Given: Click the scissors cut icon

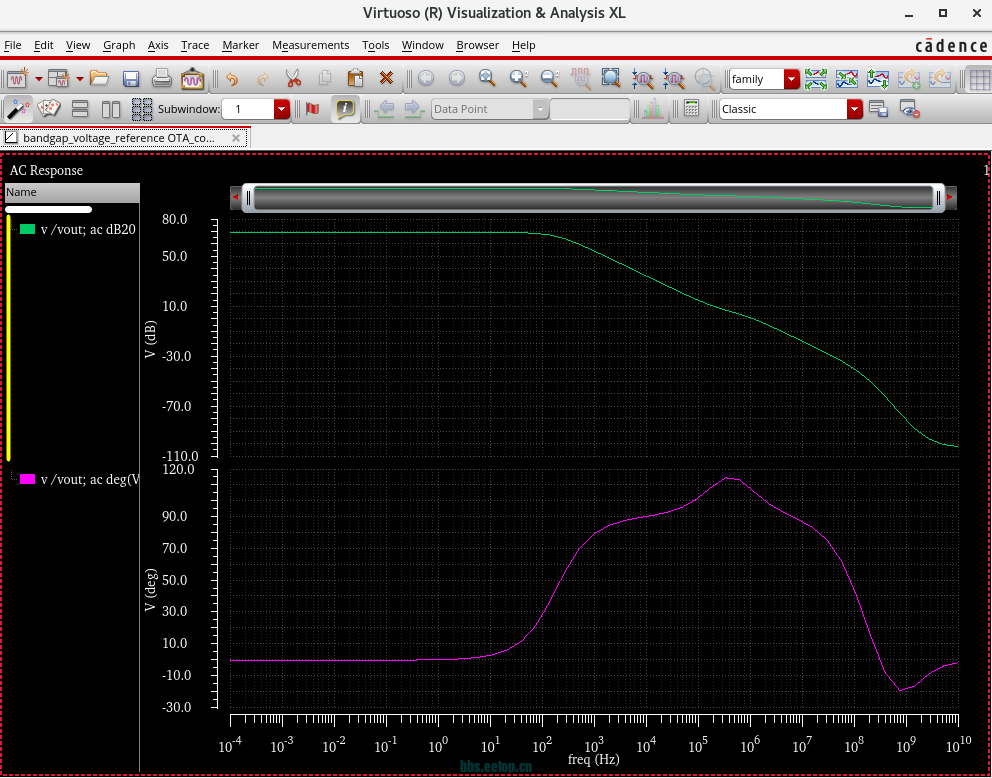Looking at the screenshot, I should pyautogui.click(x=293, y=78).
